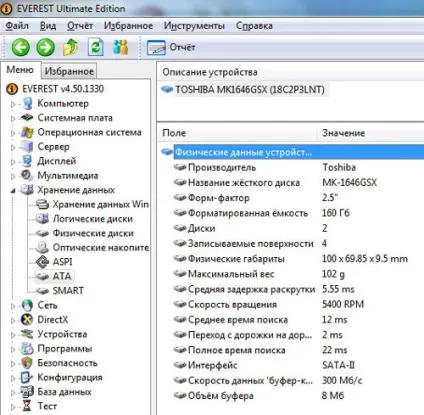Click the users toolbar icon
The height and width of the screenshot is (415, 424).
coord(120,47)
